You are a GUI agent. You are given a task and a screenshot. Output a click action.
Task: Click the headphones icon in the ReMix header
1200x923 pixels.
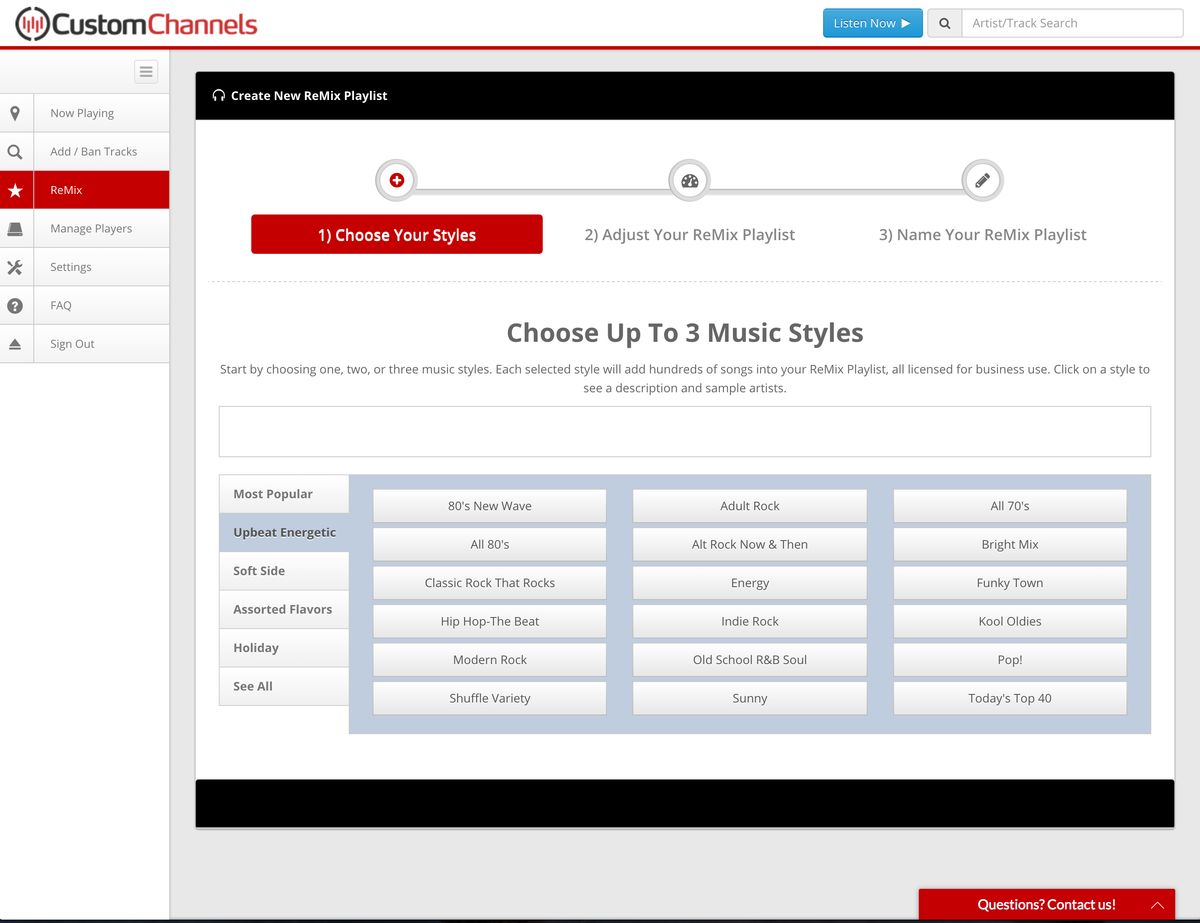click(x=218, y=95)
